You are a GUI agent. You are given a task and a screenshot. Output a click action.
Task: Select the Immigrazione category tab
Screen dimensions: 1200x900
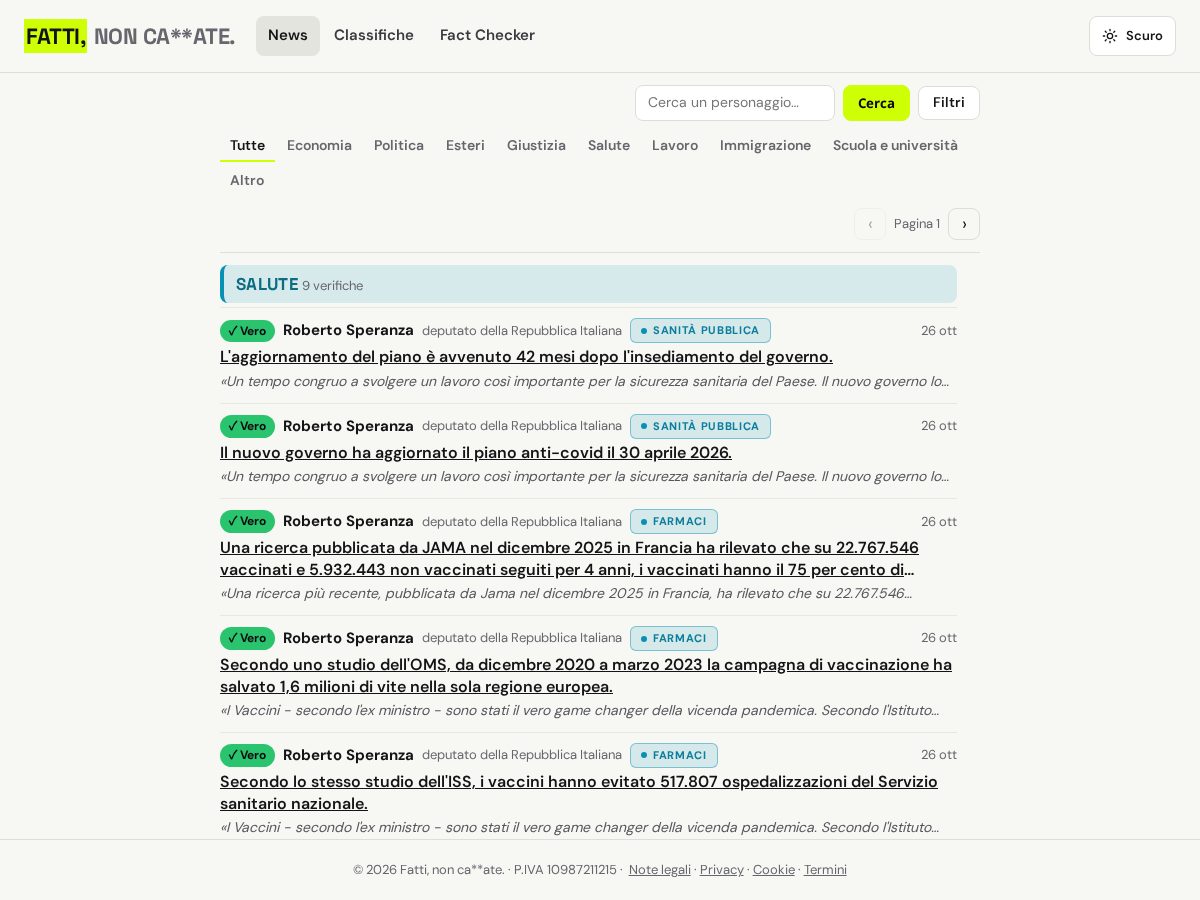point(765,145)
